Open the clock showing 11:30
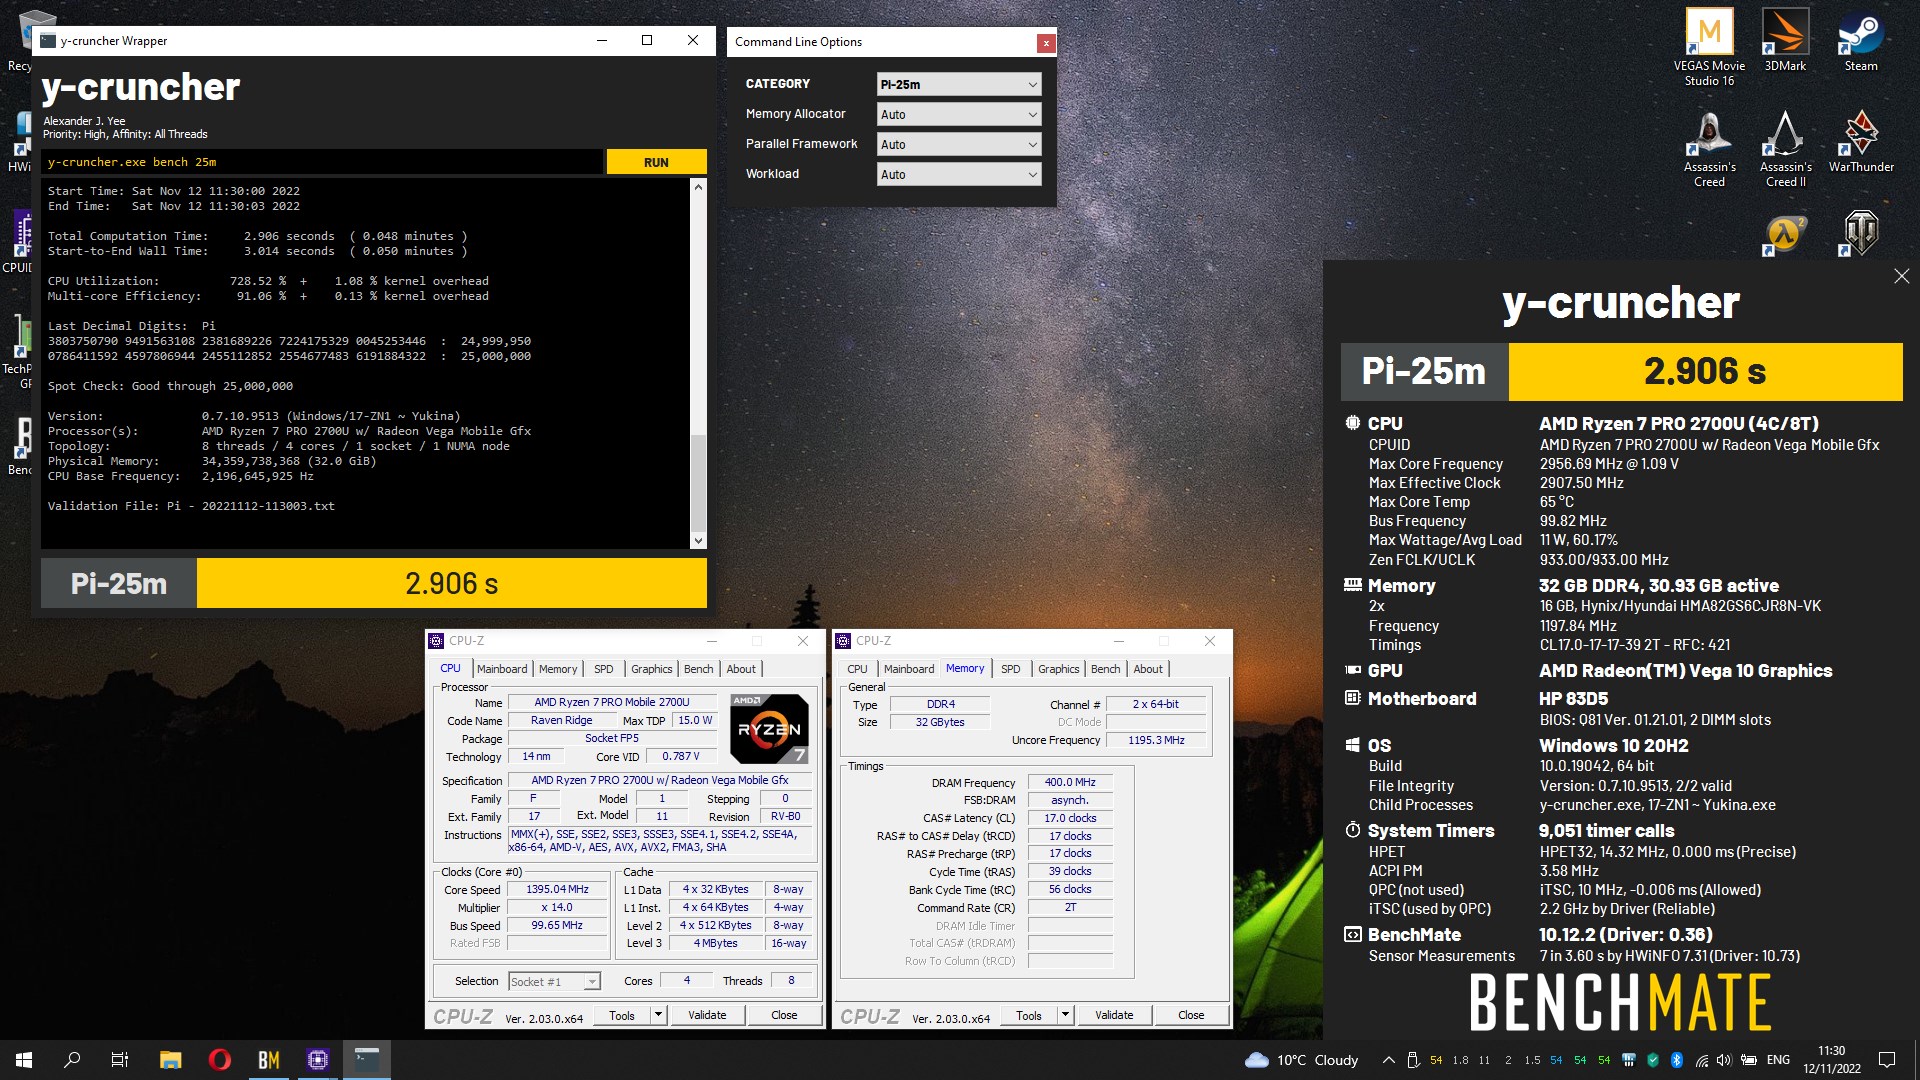The image size is (1920, 1080). pos(1832,1060)
